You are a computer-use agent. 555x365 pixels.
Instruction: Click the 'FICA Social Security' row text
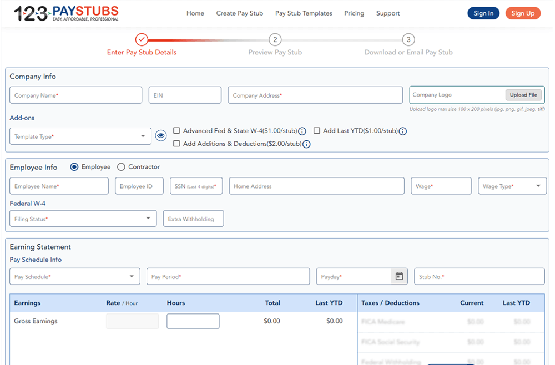point(390,342)
